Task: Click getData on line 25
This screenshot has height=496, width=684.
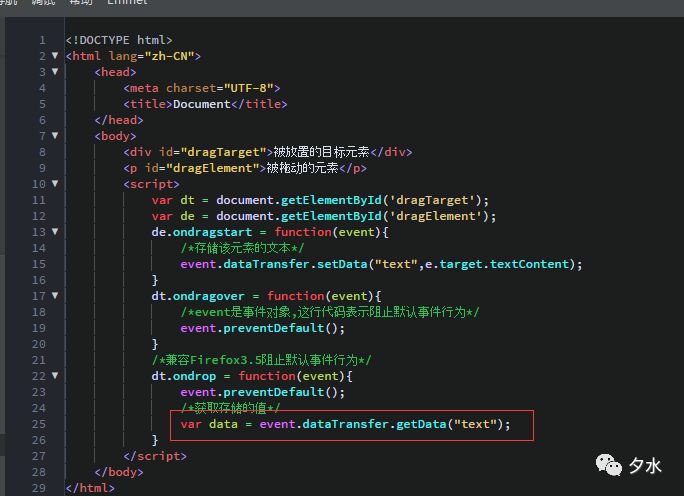Action: click(421, 424)
